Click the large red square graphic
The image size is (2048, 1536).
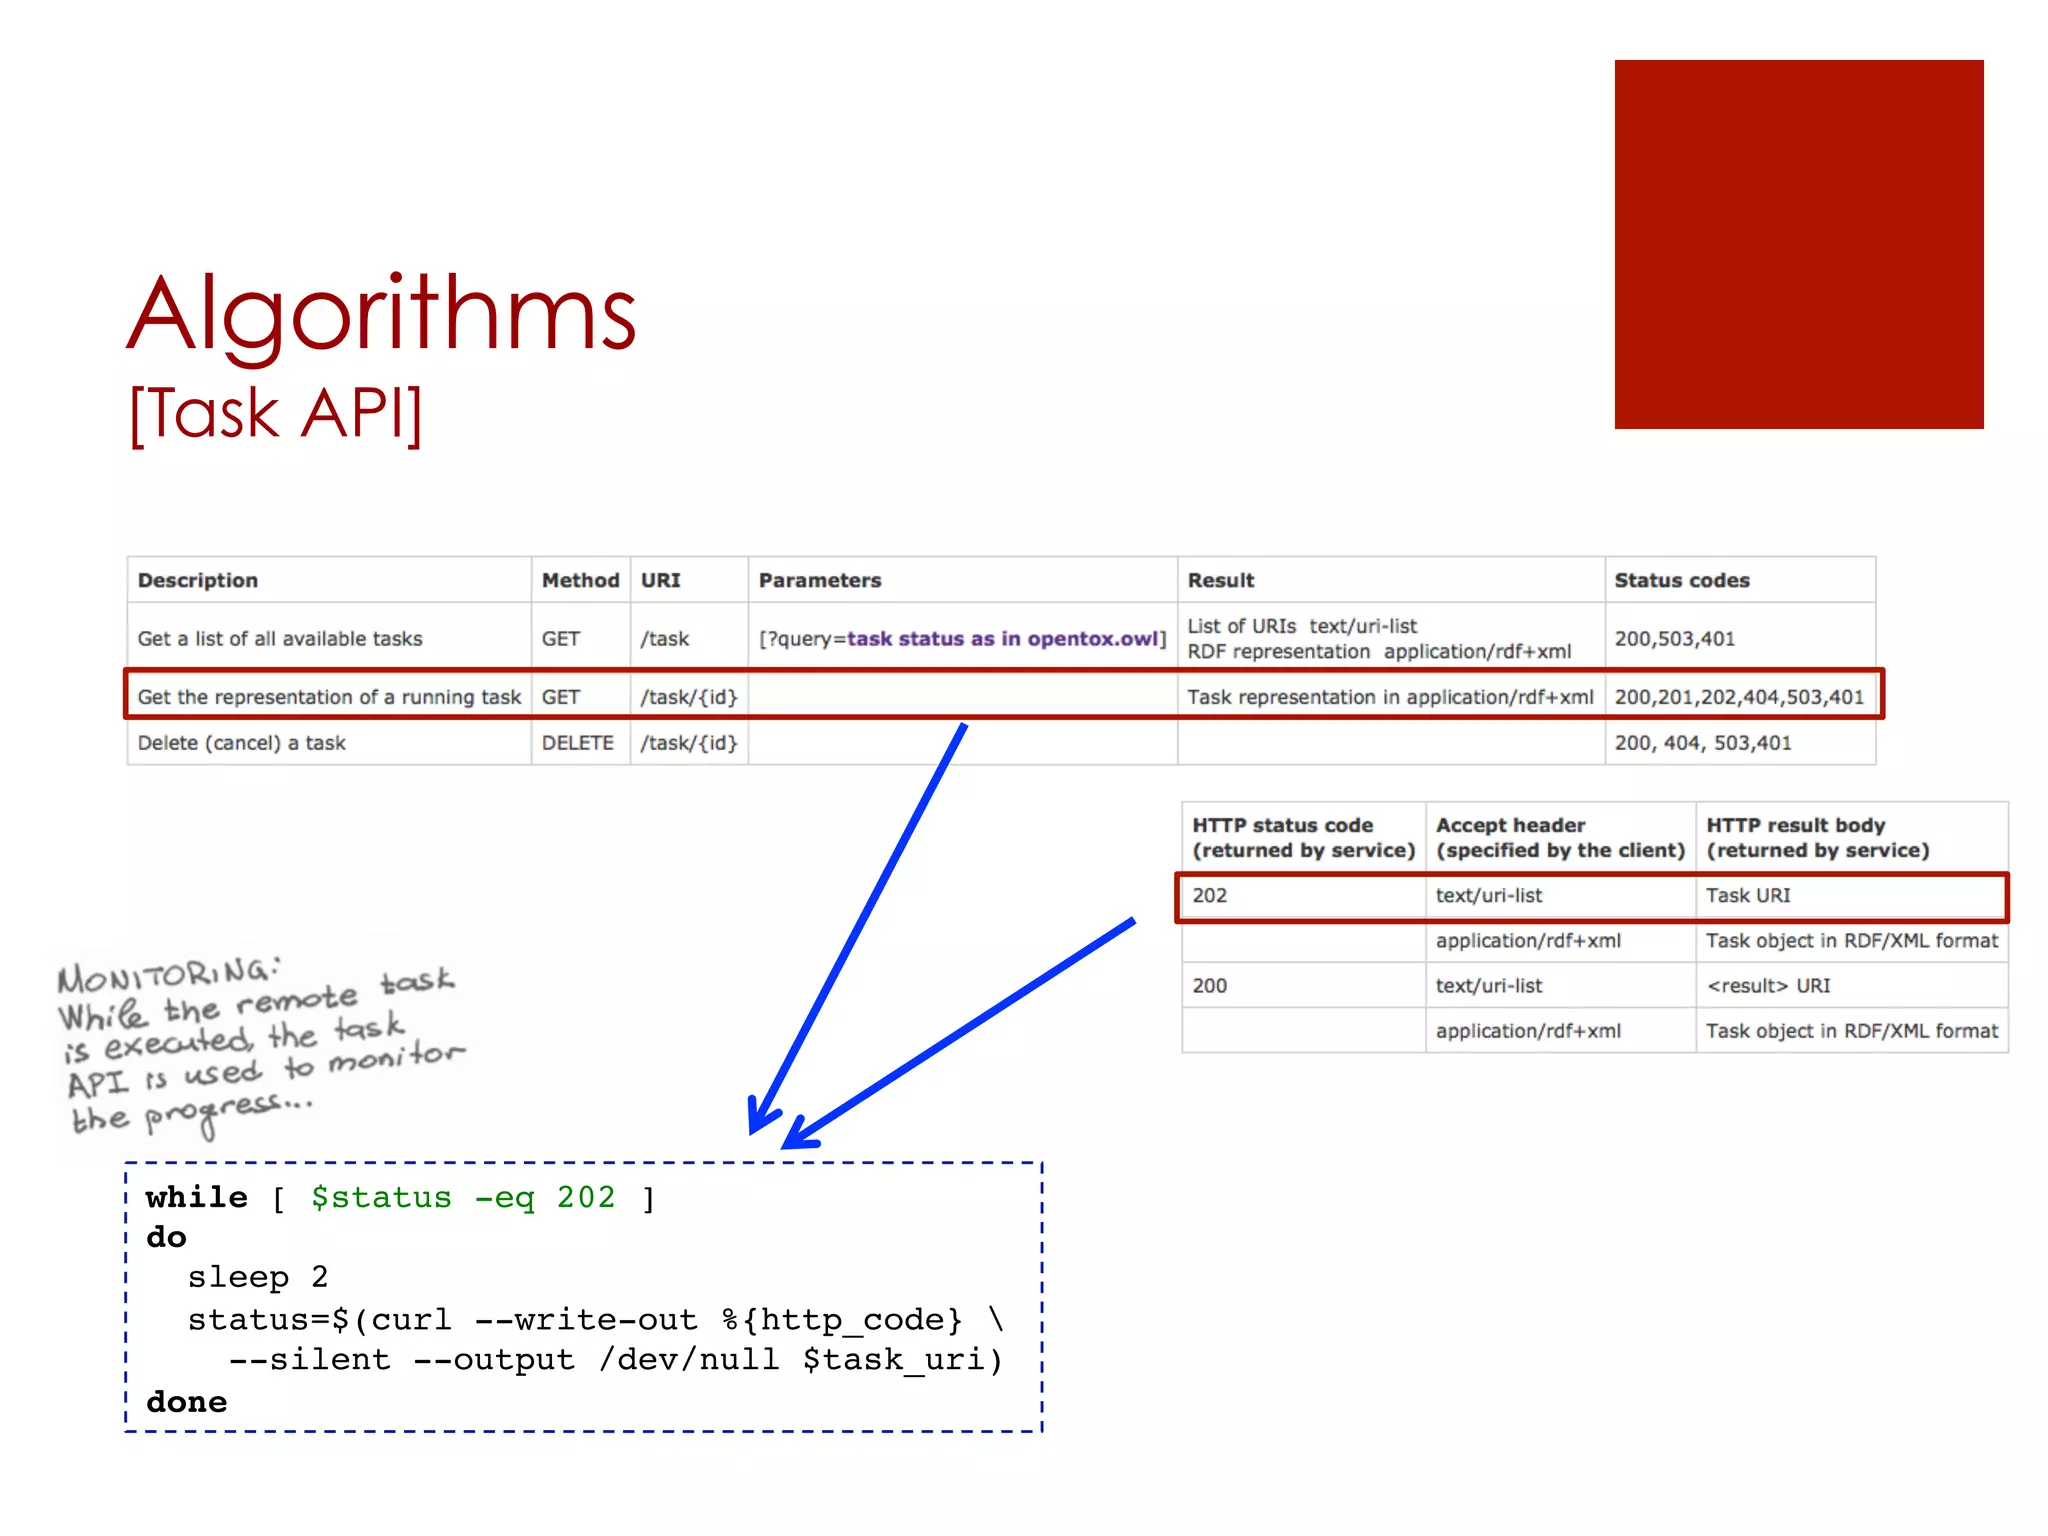pos(1798,244)
